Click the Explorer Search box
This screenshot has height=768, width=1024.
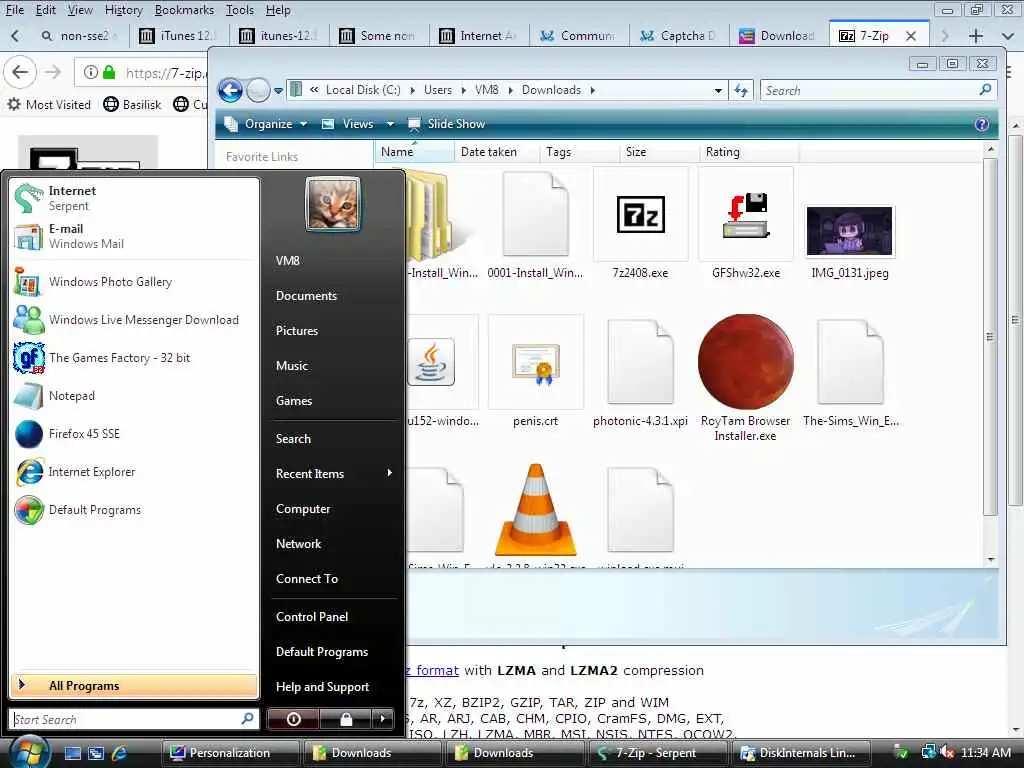tap(878, 90)
